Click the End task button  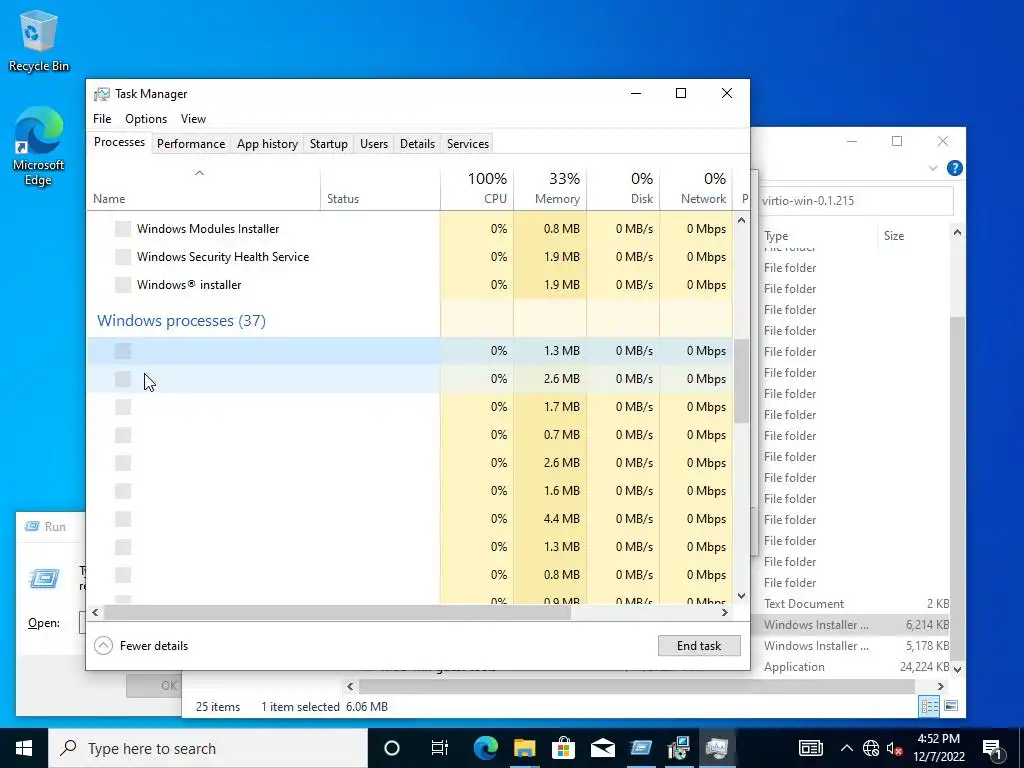coord(699,645)
